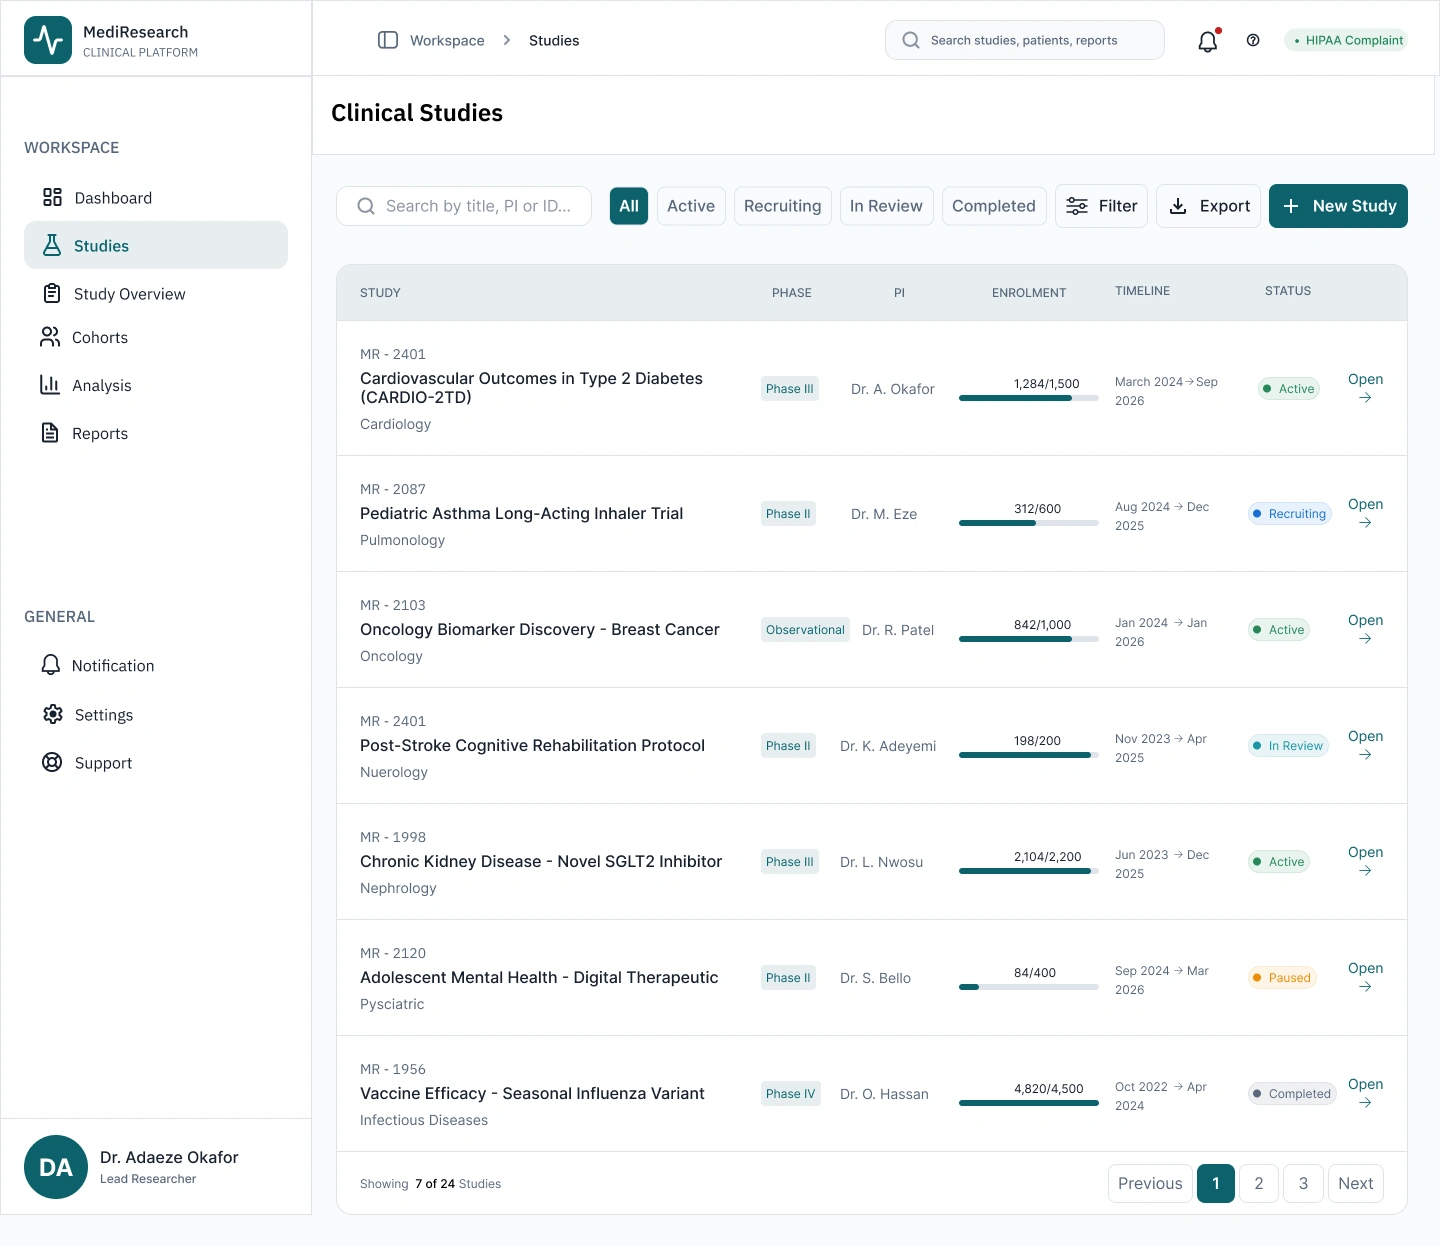Open Study Overview clipboard item
Viewport: 1440px width, 1247px height.
tap(156, 293)
